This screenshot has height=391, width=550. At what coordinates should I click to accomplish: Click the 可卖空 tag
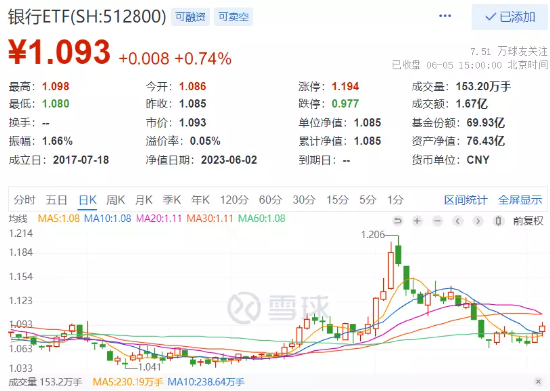click(x=233, y=17)
